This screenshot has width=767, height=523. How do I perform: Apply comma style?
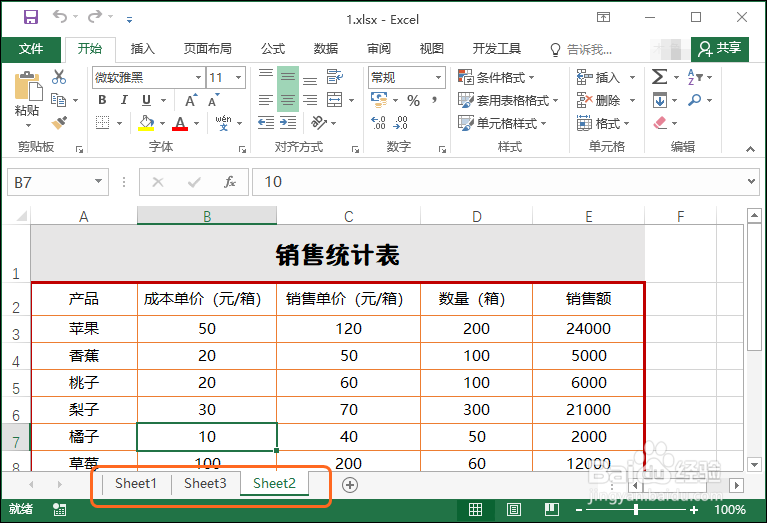point(434,101)
